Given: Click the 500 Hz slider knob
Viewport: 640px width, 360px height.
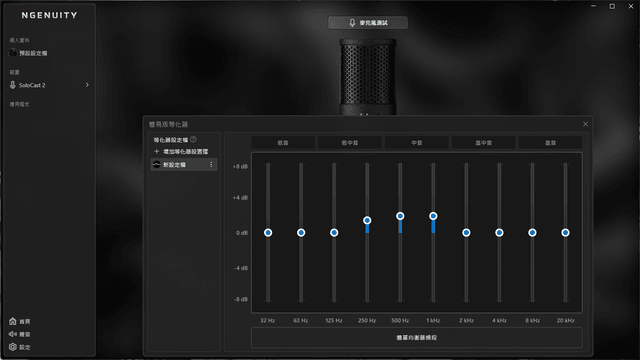Looking at the screenshot, I should click(400, 216).
